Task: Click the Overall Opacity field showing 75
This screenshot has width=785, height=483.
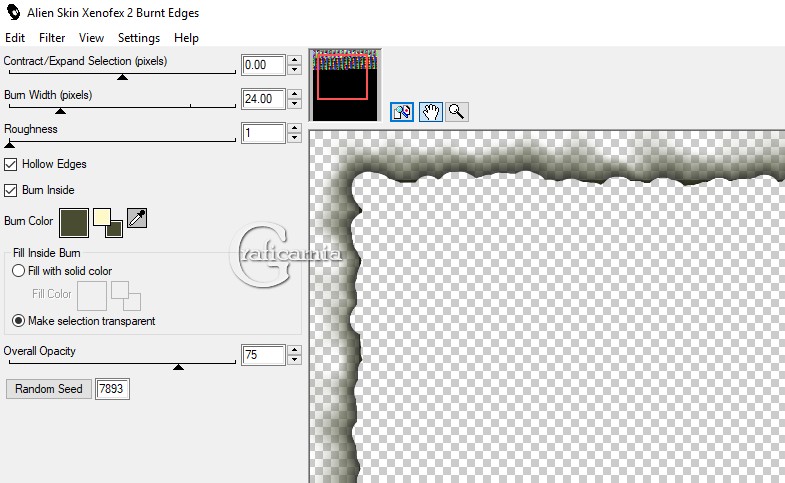Action: [263, 355]
